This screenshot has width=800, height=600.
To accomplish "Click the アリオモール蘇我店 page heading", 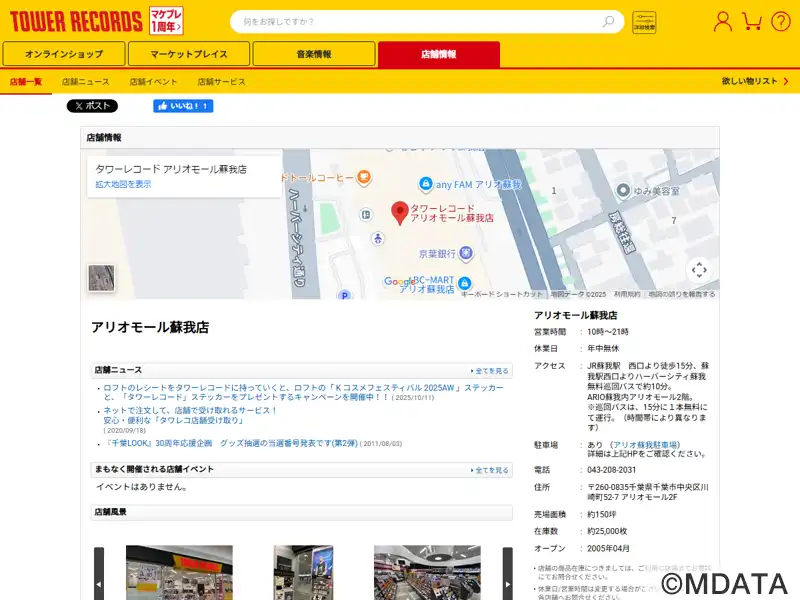I will 150,327.
